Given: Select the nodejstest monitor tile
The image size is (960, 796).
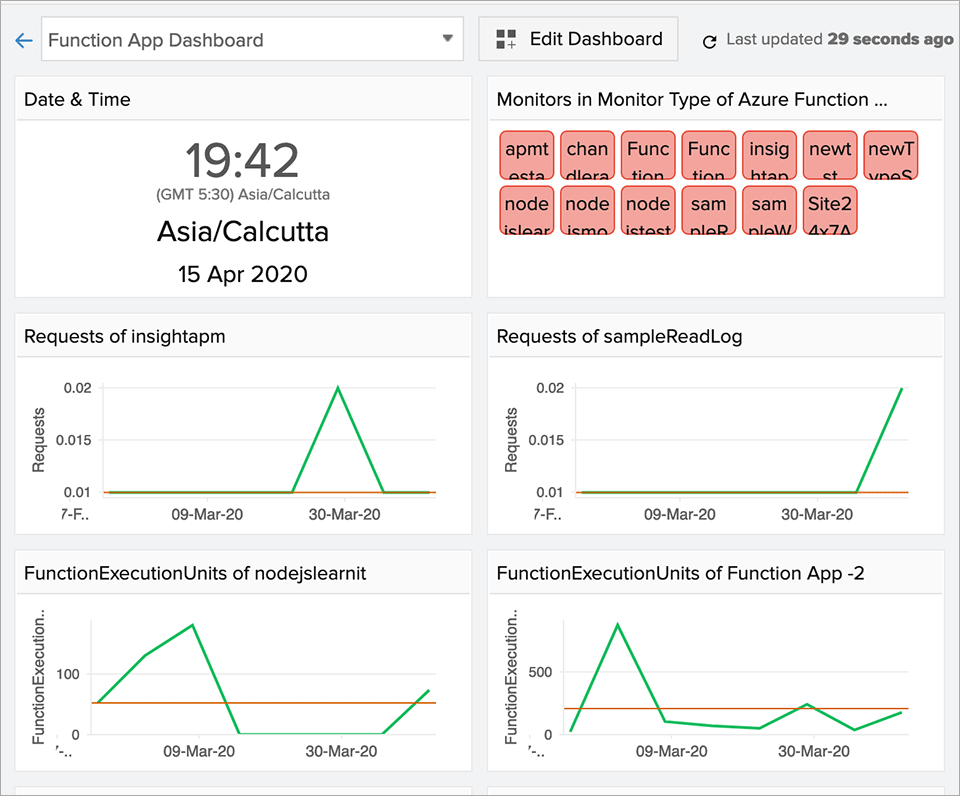Looking at the screenshot, I should coord(647,210).
